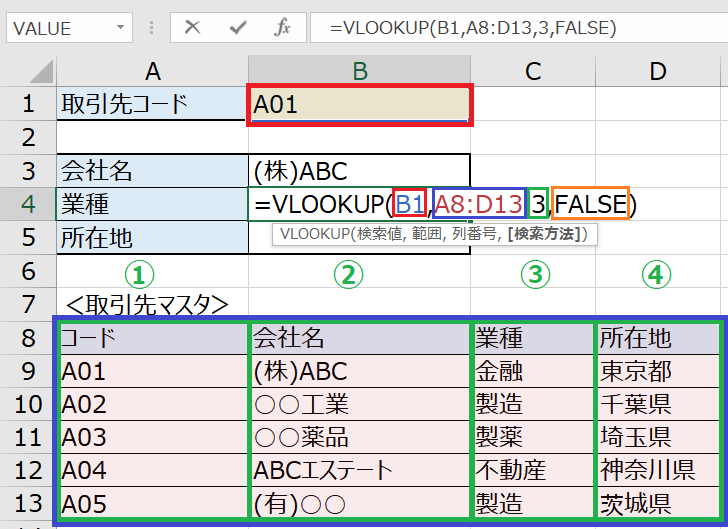Click cell B1 containing A01

coord(359,104)
